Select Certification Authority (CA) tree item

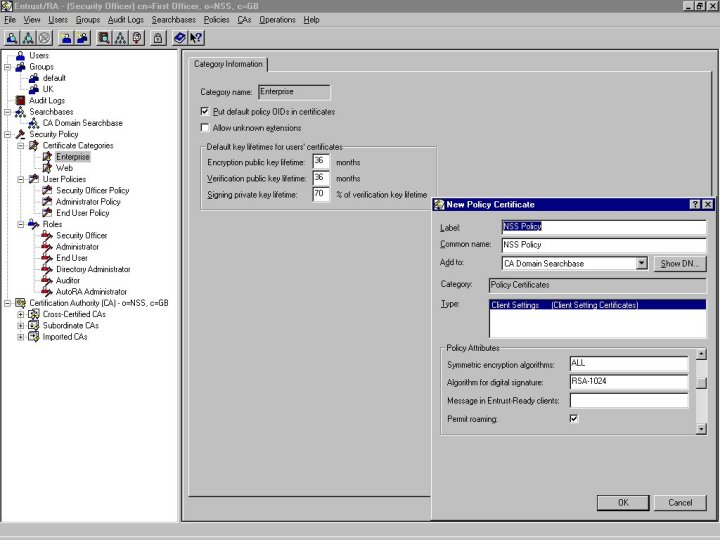tap(99, 303)
